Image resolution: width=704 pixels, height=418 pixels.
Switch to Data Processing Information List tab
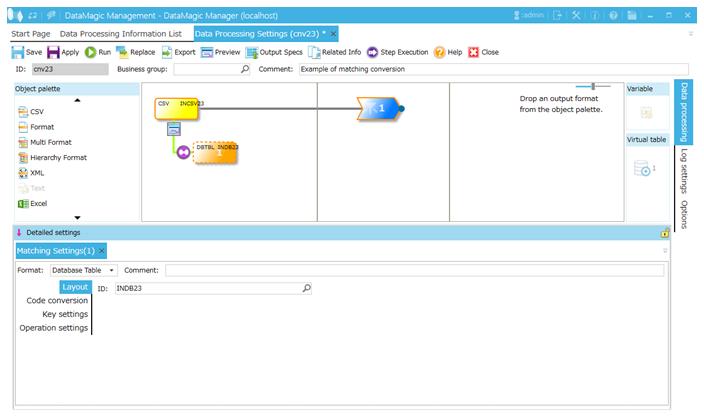(x=120, y=33)
